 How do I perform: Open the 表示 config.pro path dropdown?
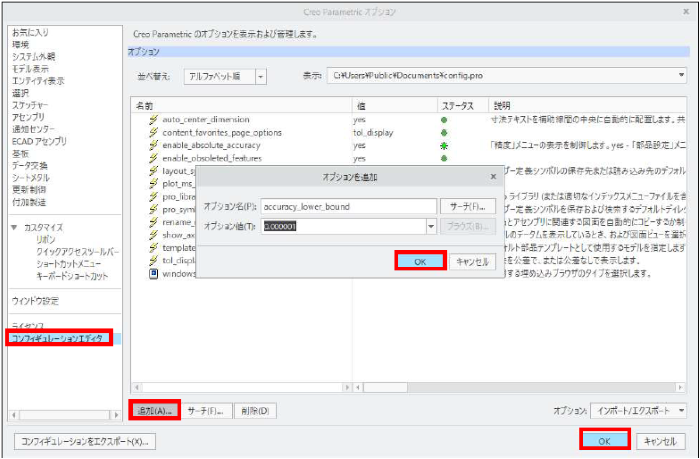(x=682, y=75)
